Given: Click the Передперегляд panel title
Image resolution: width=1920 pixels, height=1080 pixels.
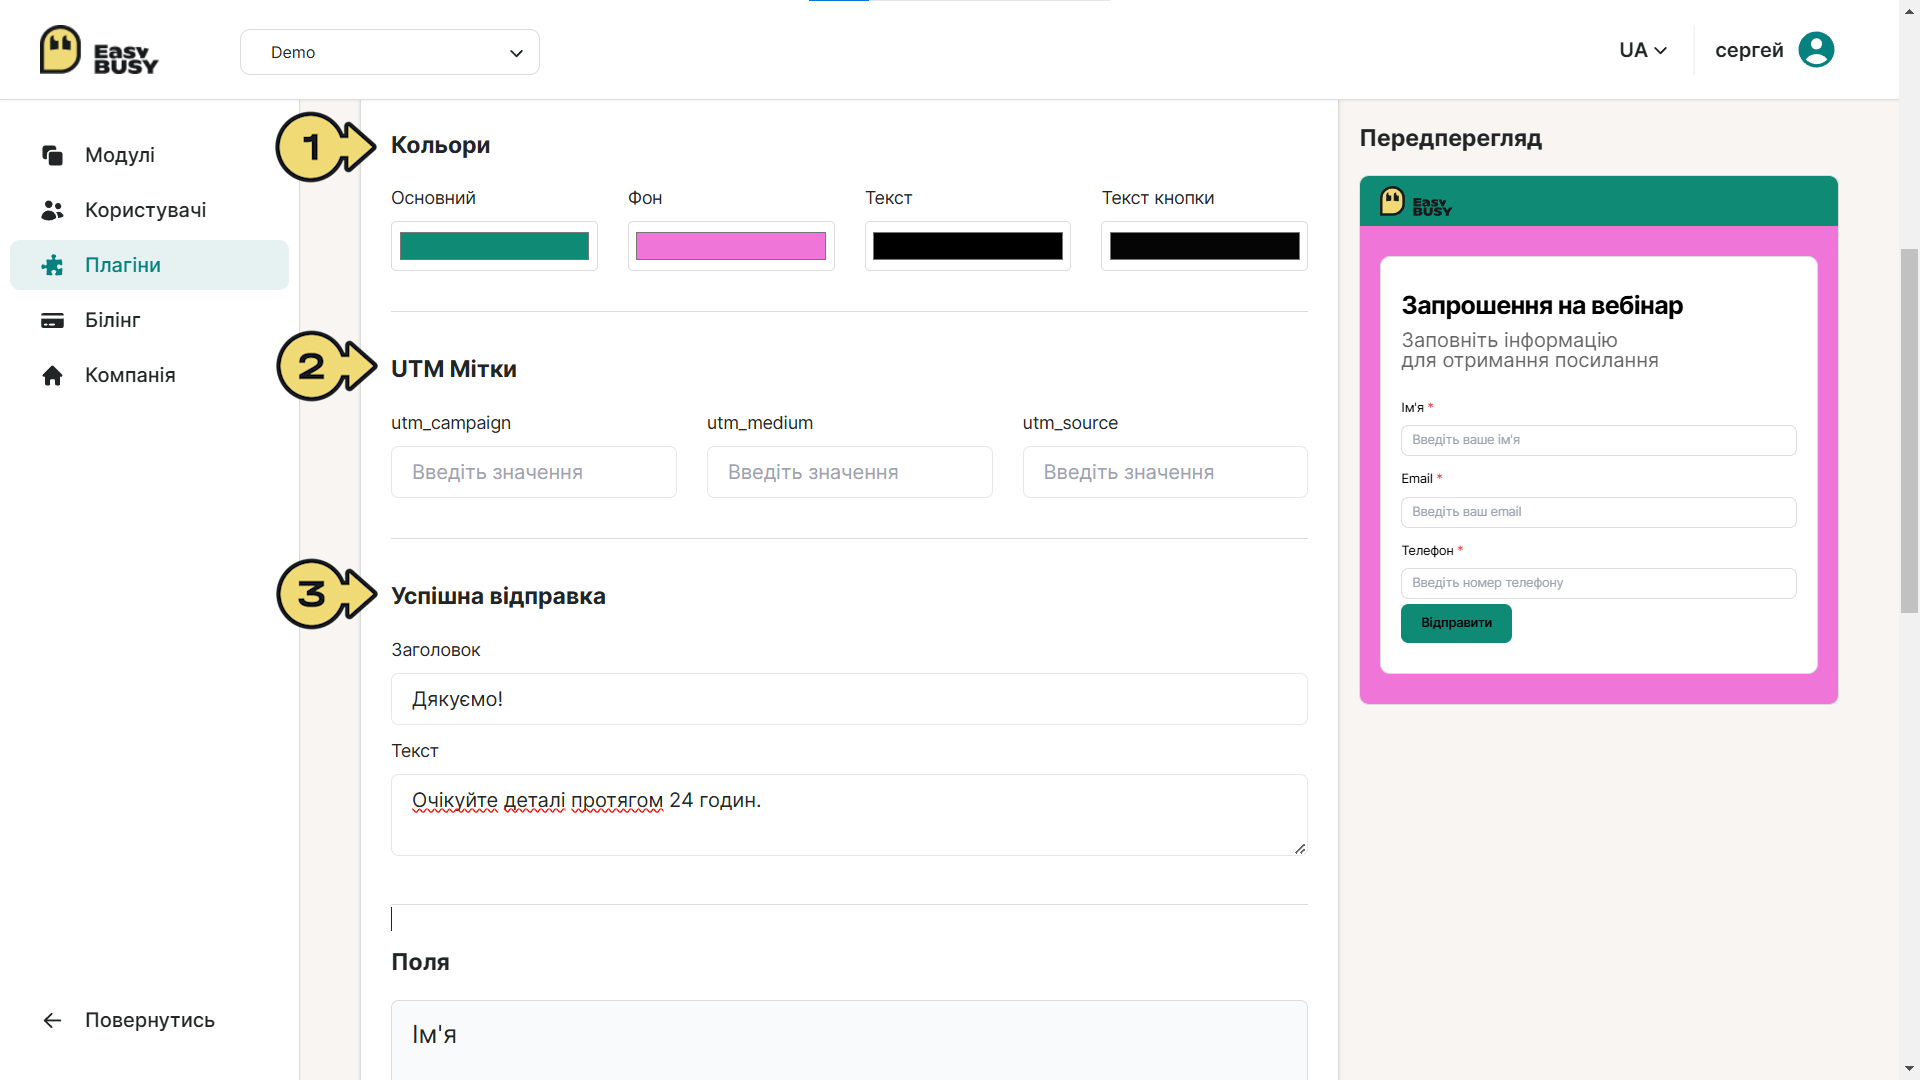Looking at the screenshot, I should (1450, 138).
